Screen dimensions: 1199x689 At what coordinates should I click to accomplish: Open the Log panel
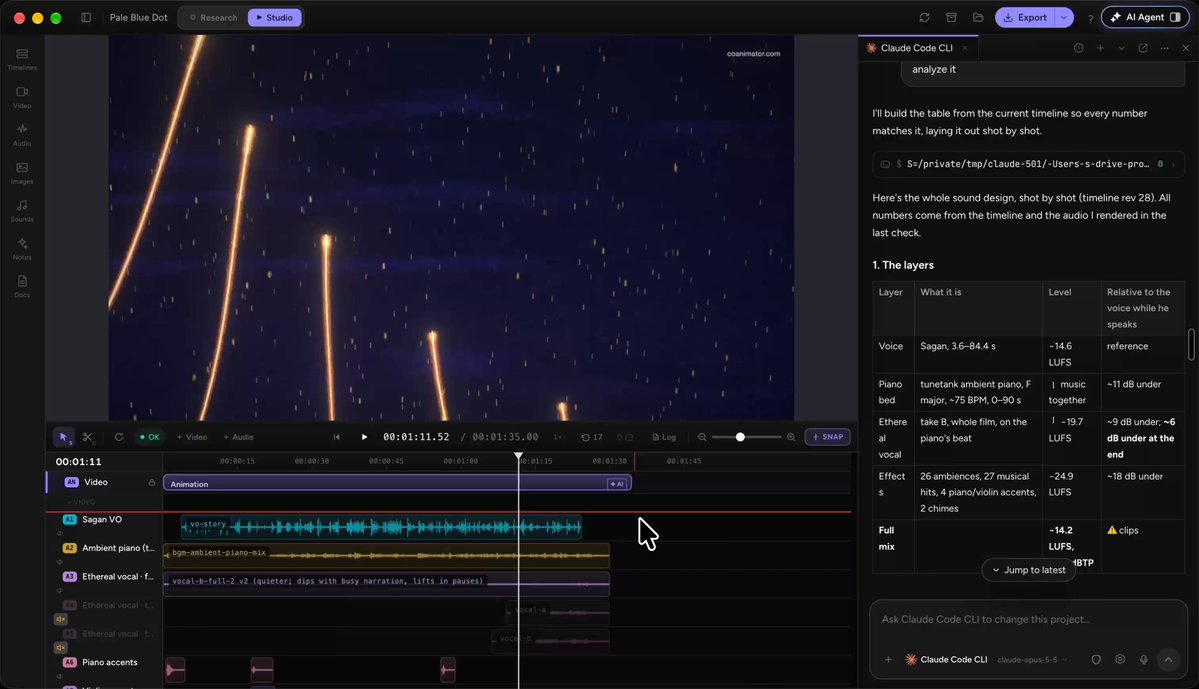pyautogui.click(x=664, y=437)
